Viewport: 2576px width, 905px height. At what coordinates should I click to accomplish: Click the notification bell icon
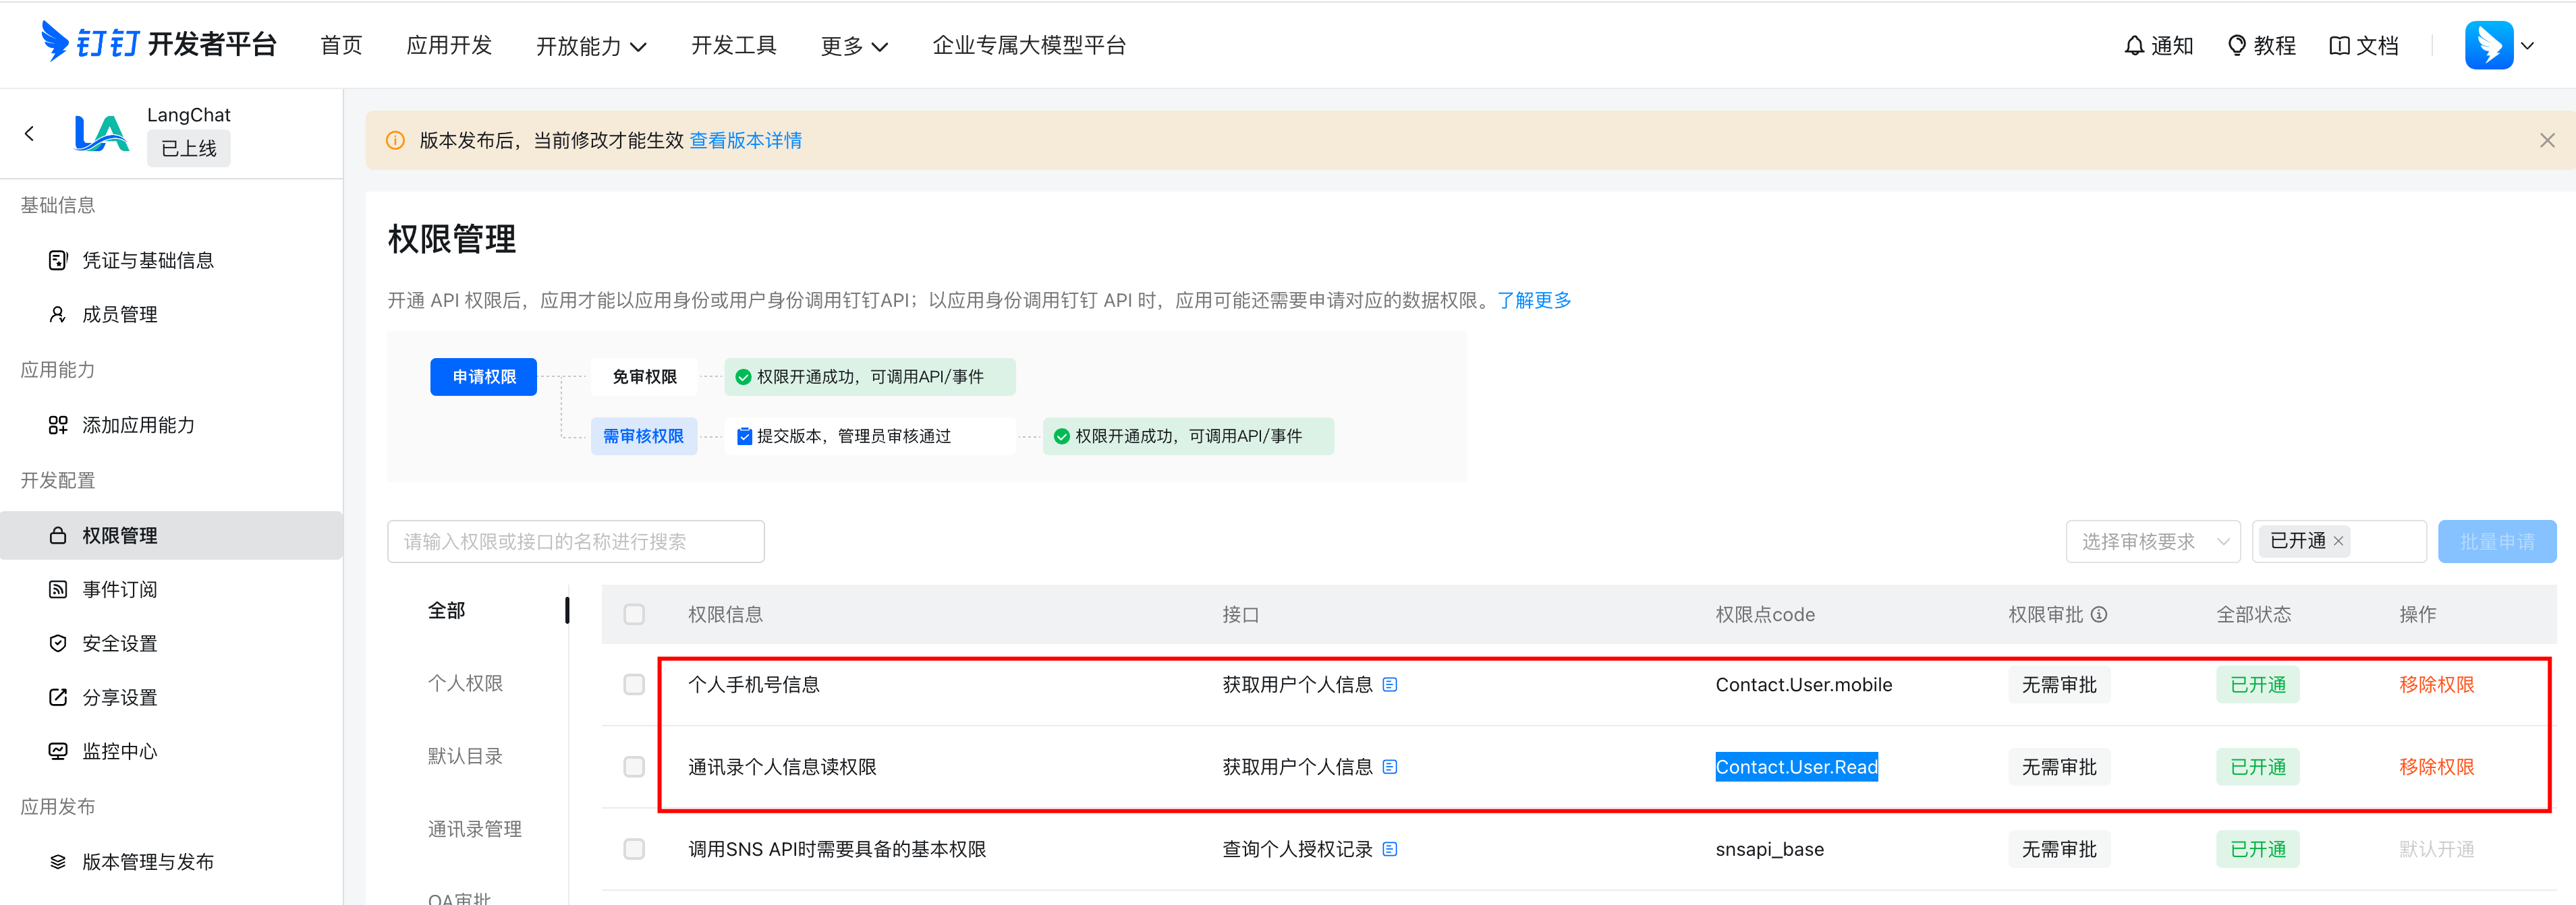[2134, 46]
